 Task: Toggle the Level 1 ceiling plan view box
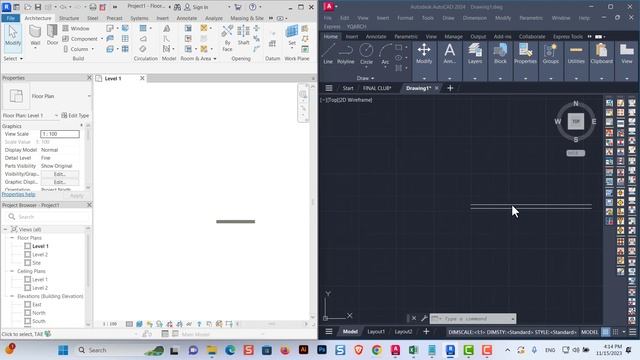point(27,280)
